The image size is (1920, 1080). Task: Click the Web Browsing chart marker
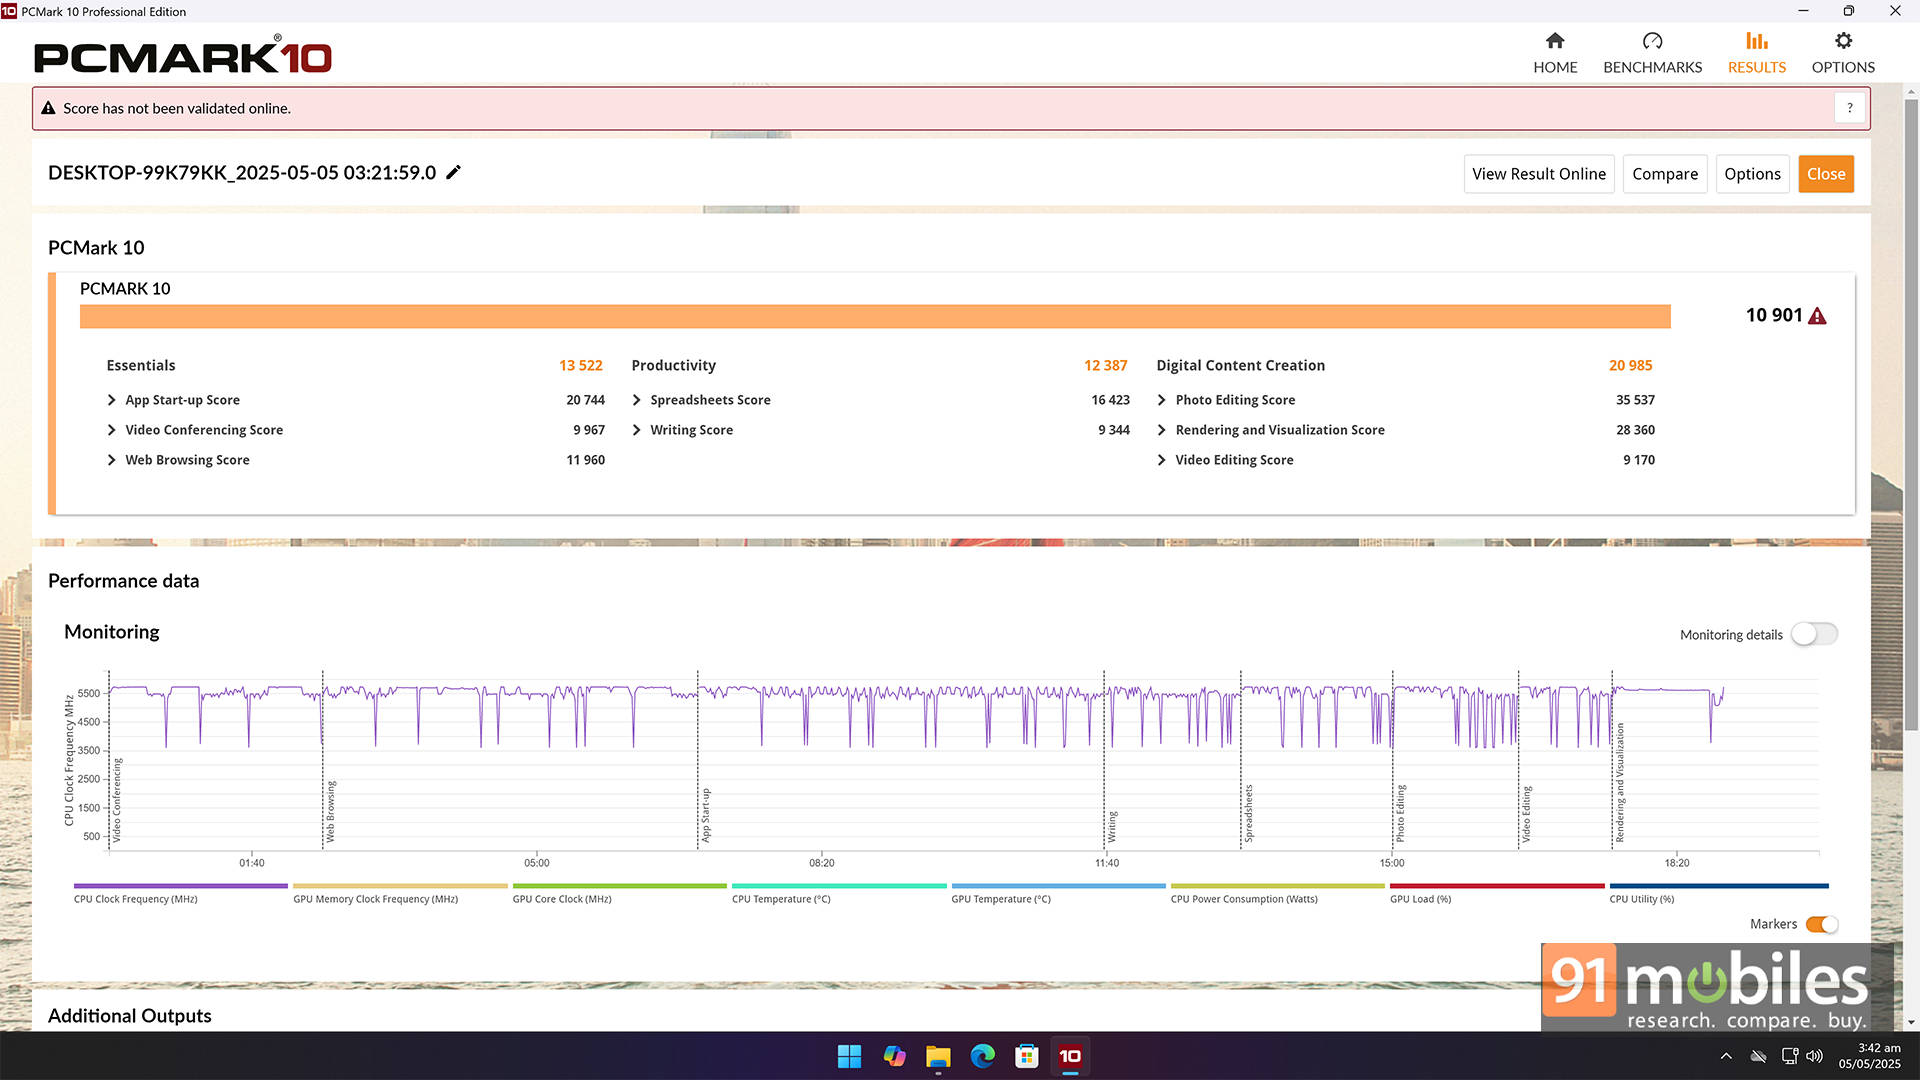click(x=330, y=811)
